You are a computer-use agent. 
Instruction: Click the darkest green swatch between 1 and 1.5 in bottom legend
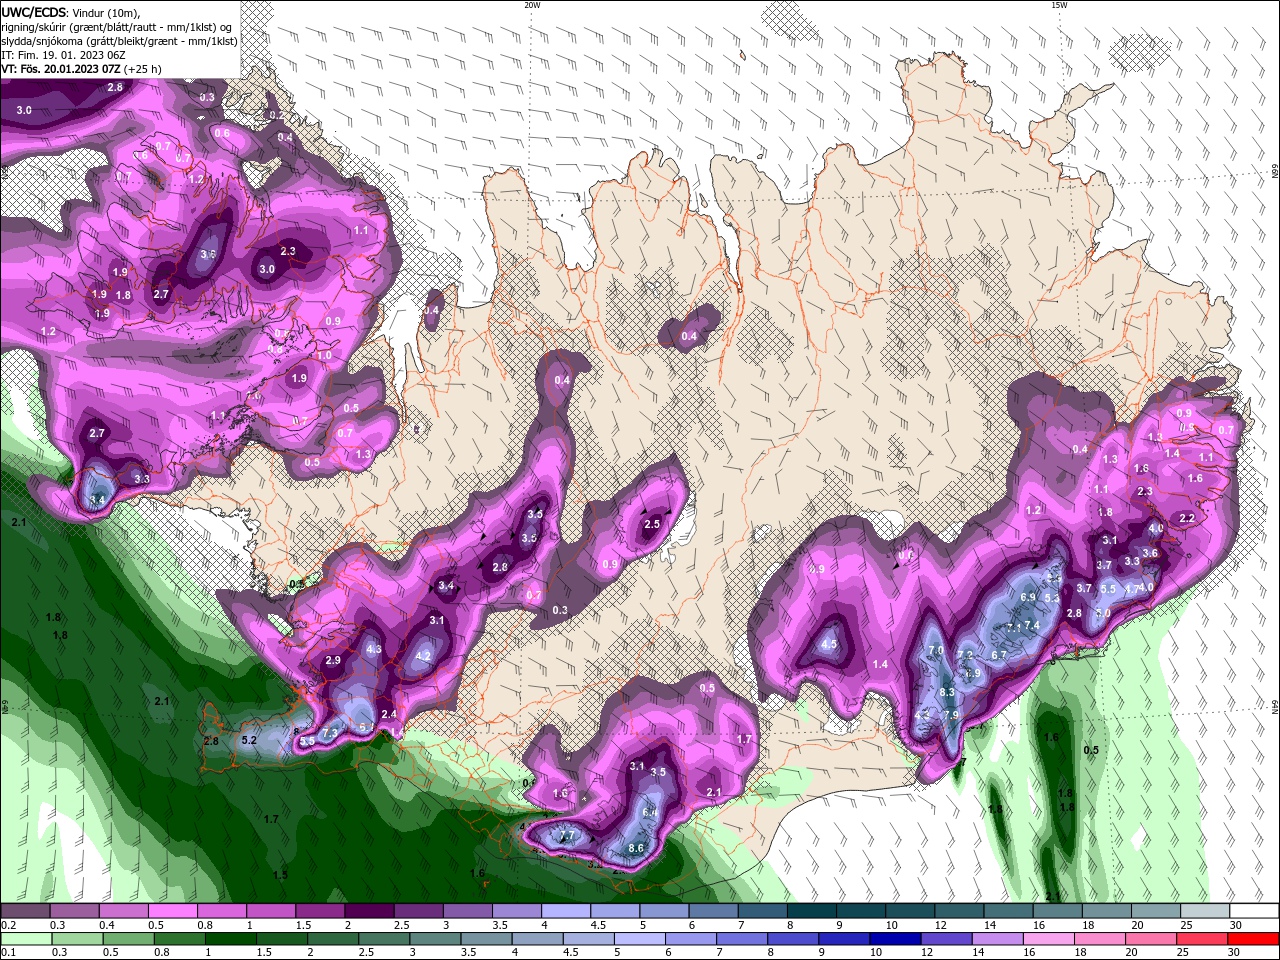(x=231, y=939)
